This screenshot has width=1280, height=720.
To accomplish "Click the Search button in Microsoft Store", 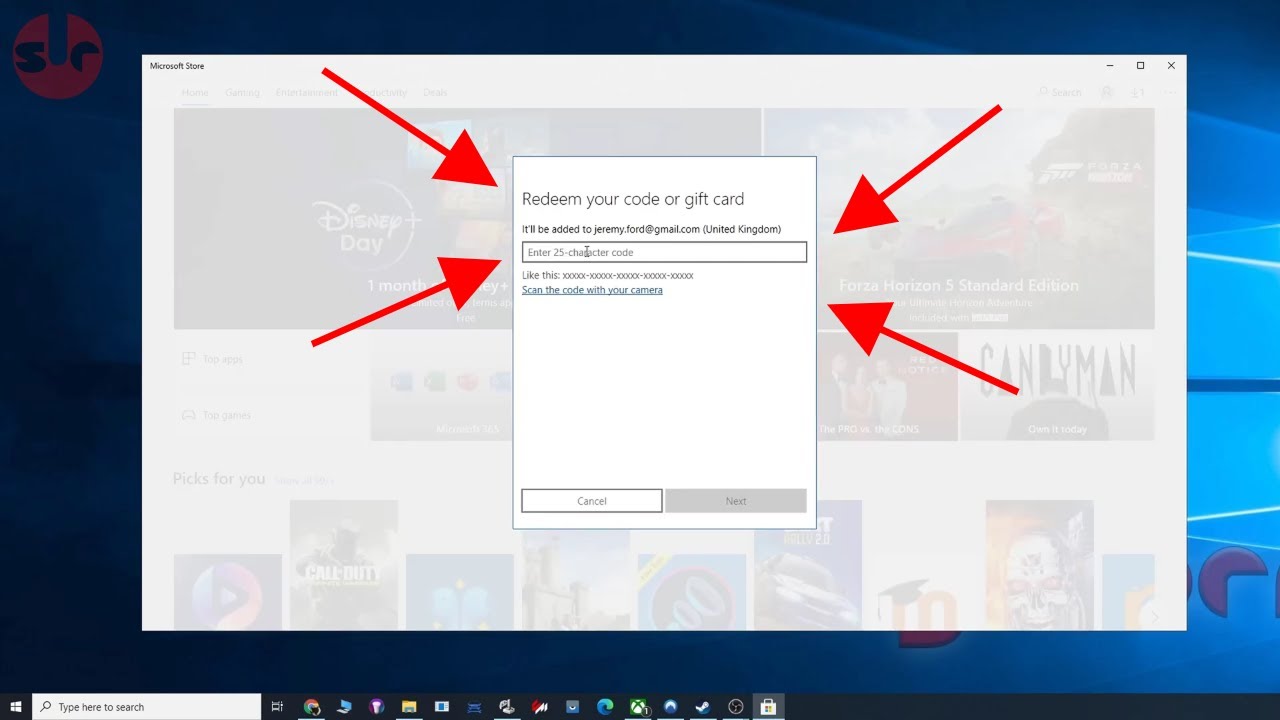I will tap(1060, 93).
